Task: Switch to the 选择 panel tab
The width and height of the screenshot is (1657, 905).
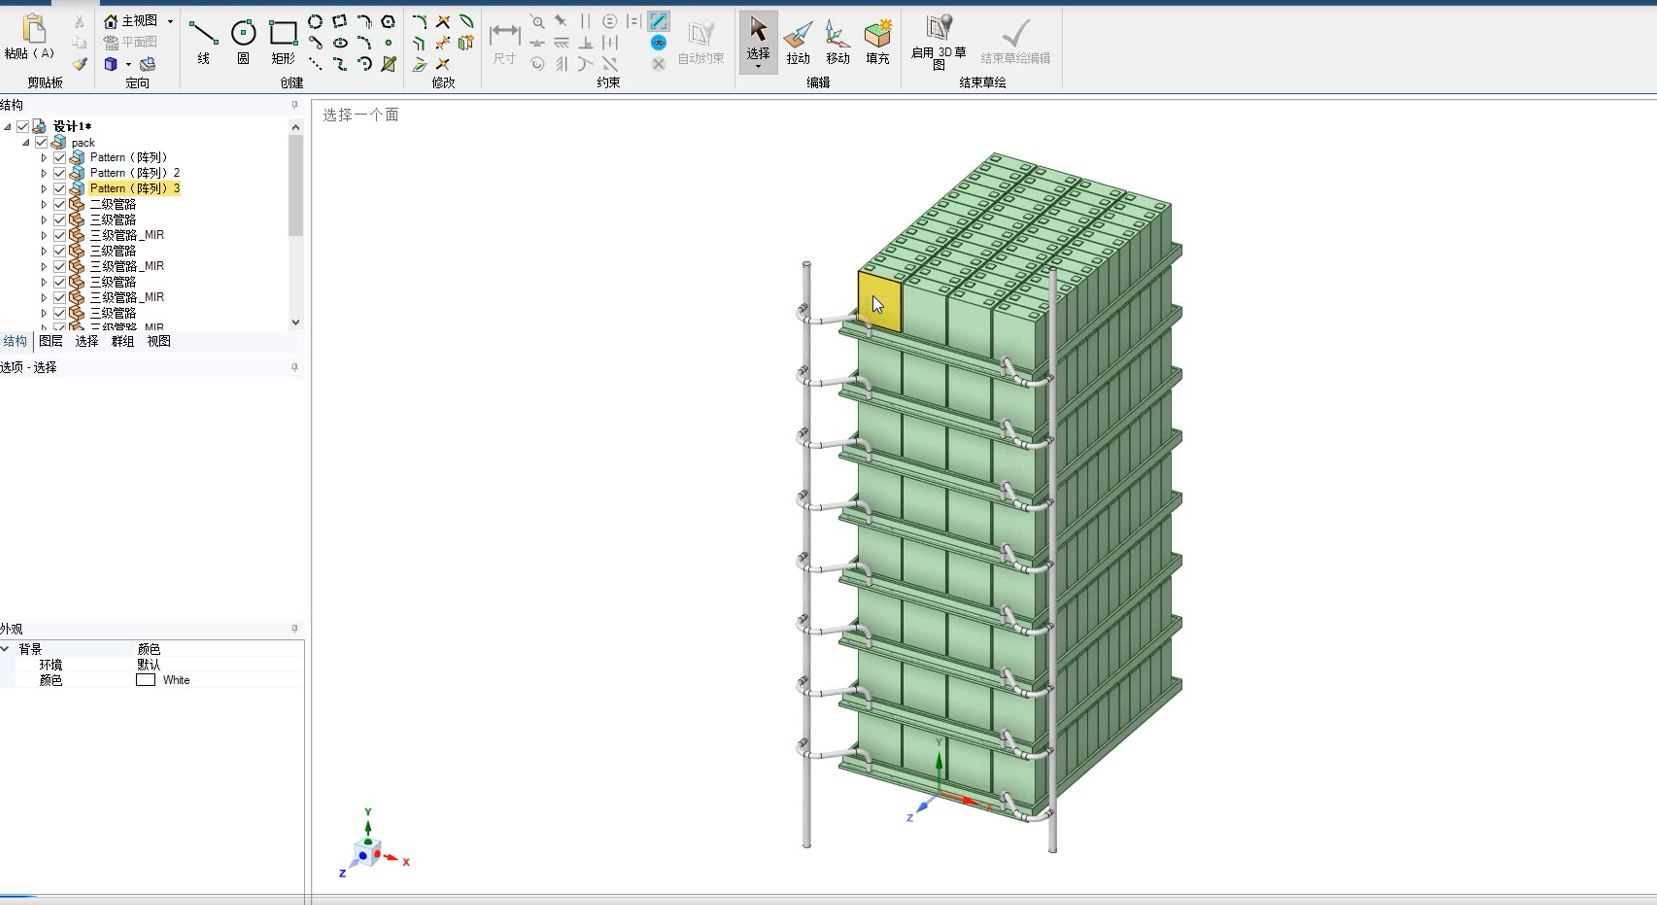Action: pos(87,341)
